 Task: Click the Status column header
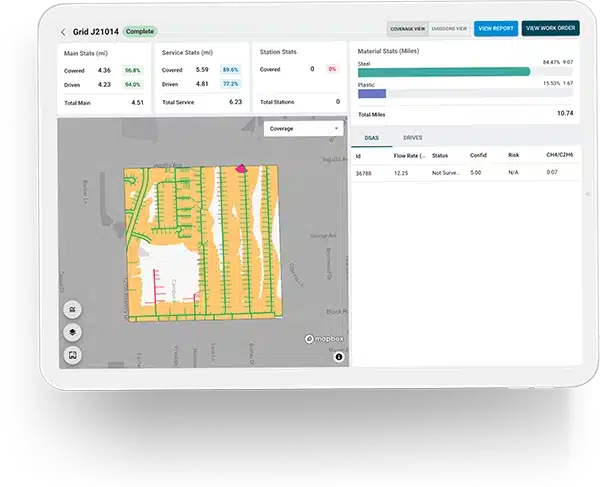[x=440, y=156]
